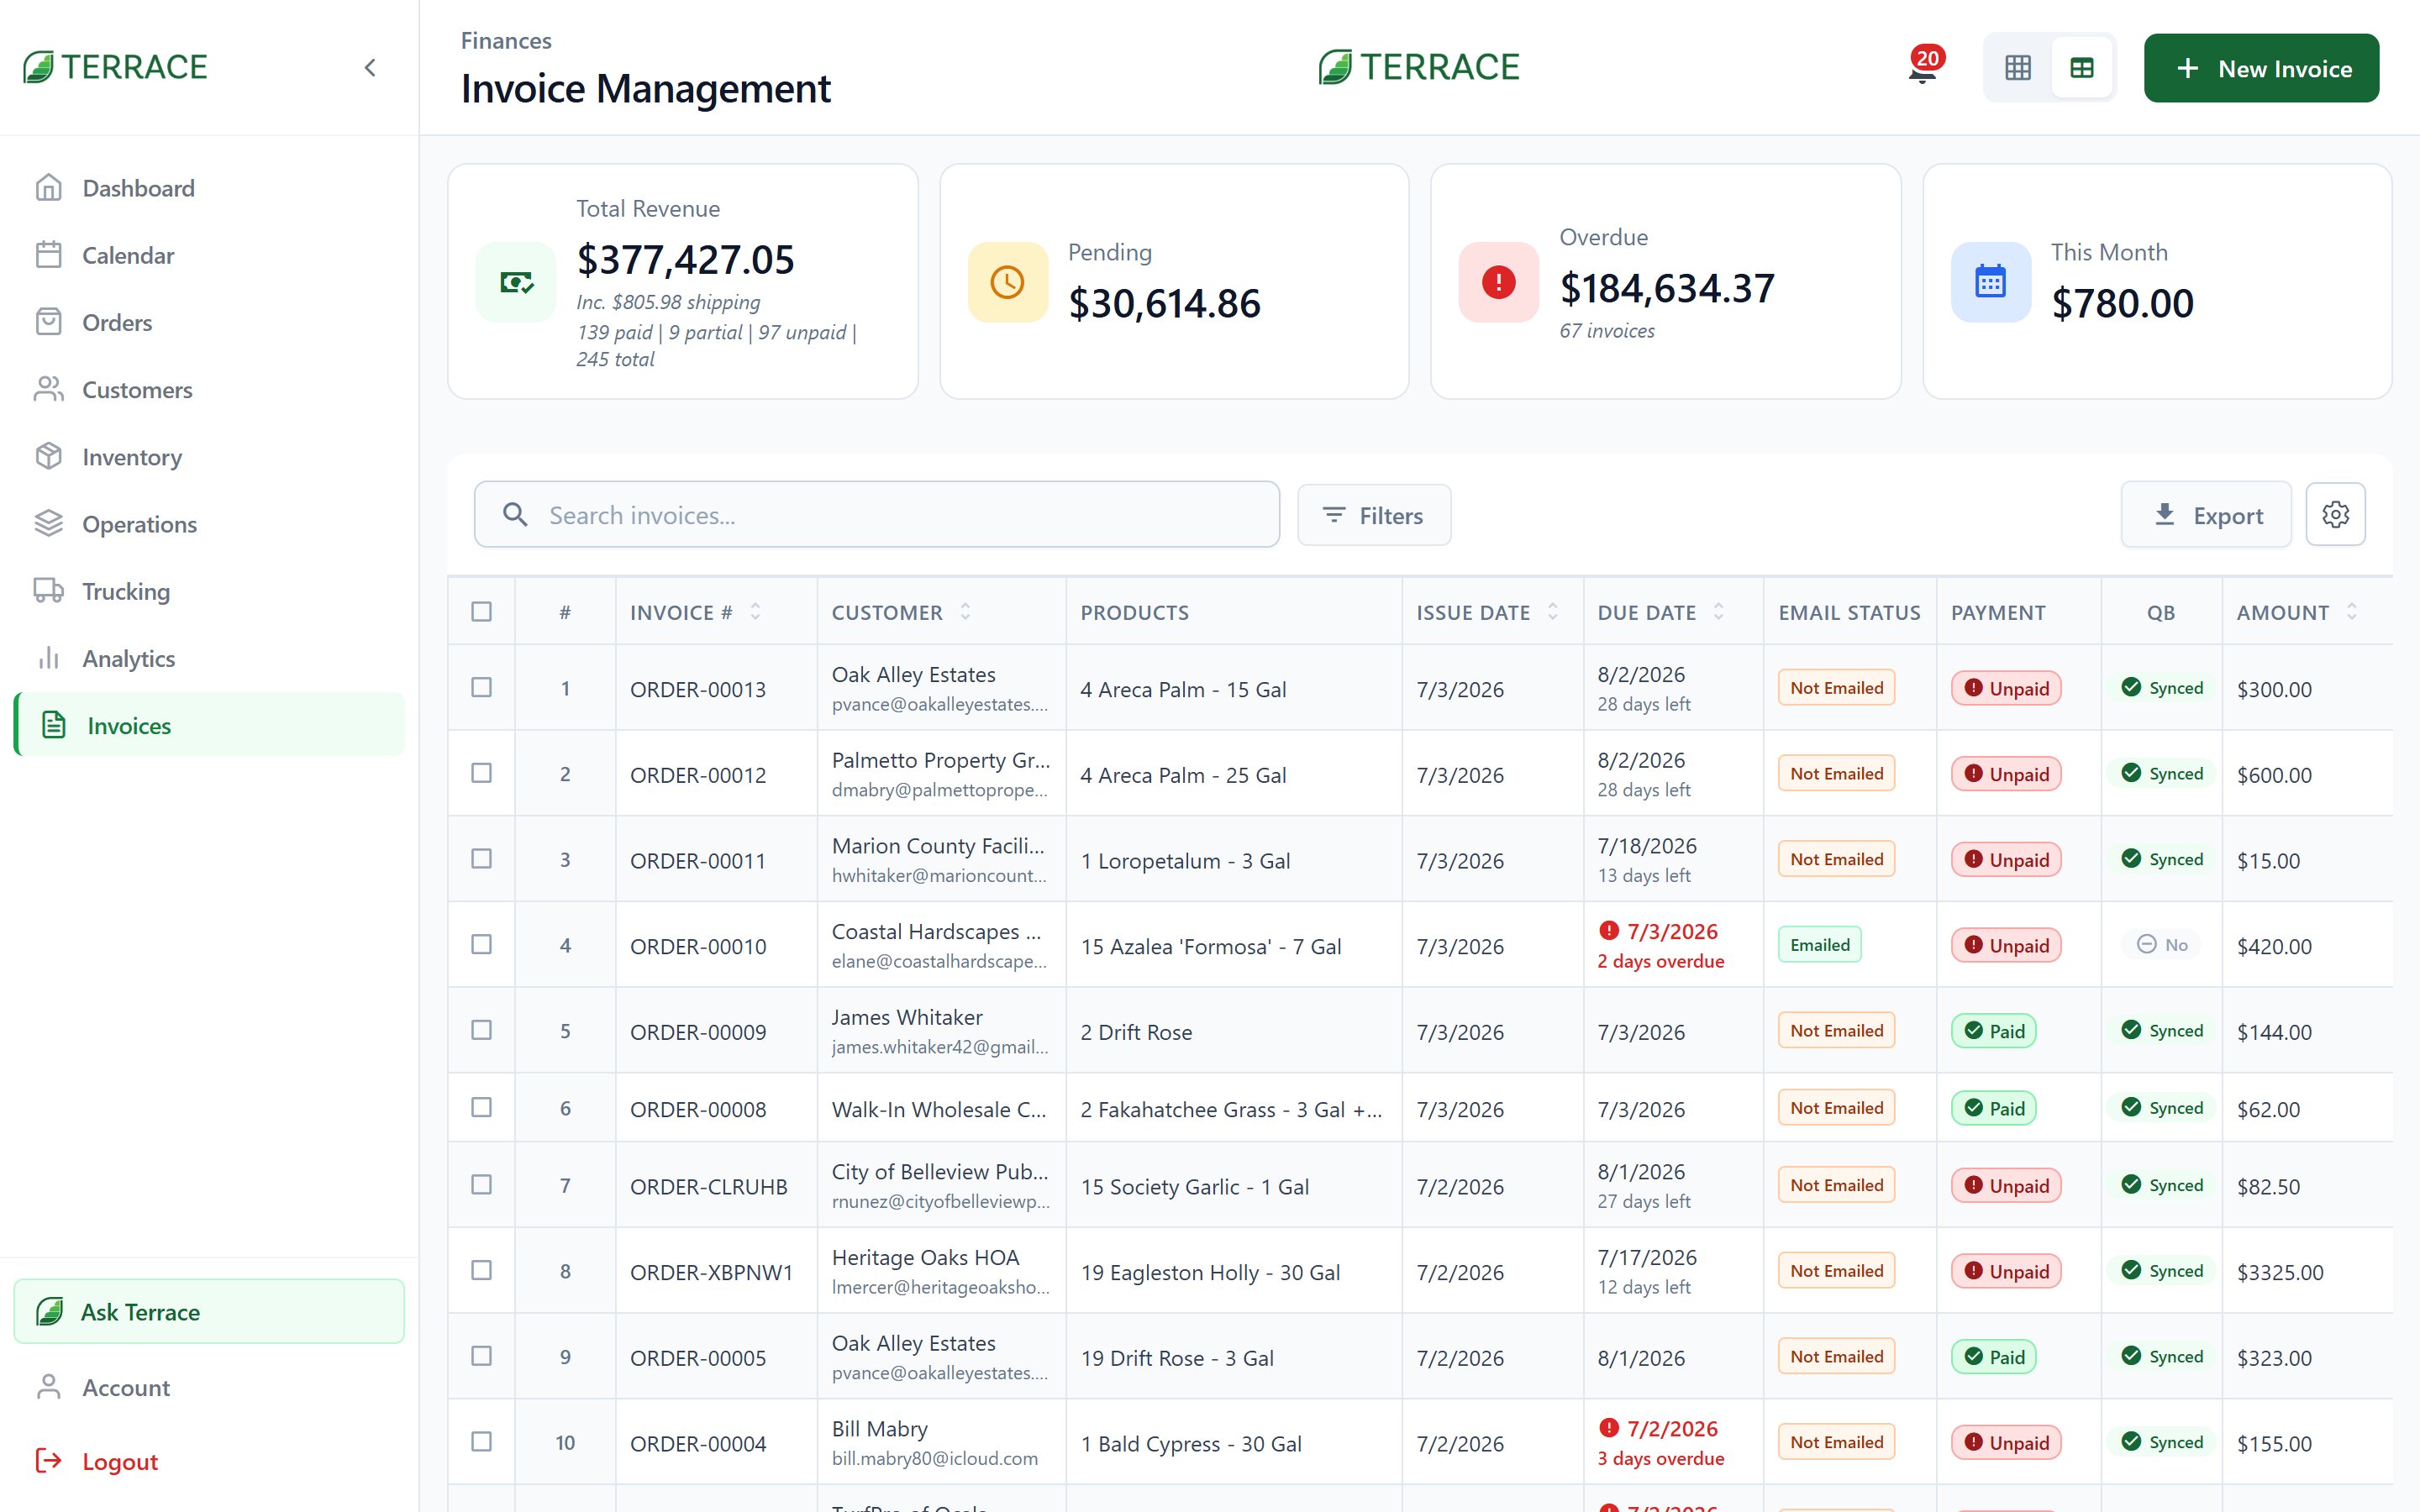This screenshot has height=1512, width=2420.
Task: Check the box for ORDER-00004
Action: [x=481, y=1441]
